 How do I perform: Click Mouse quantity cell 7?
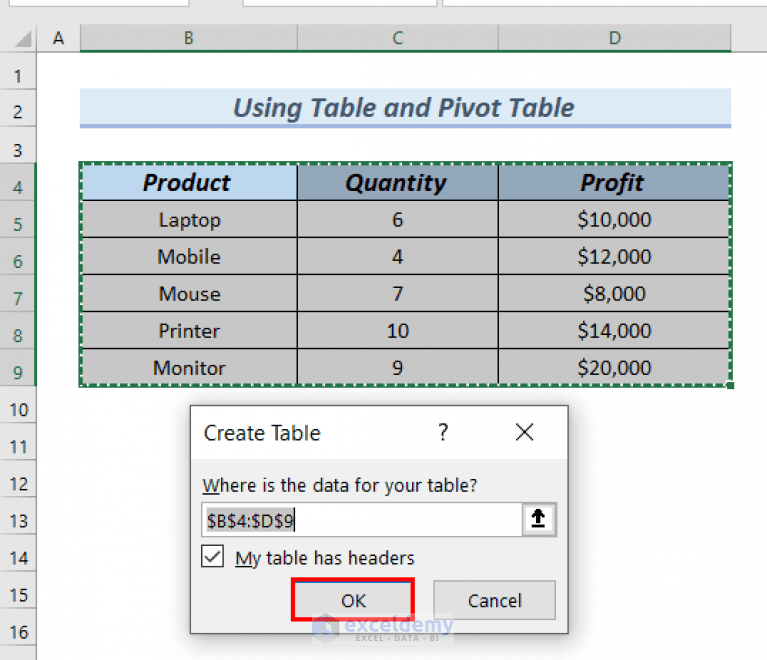pyautogui.click(x=397, y=294)
